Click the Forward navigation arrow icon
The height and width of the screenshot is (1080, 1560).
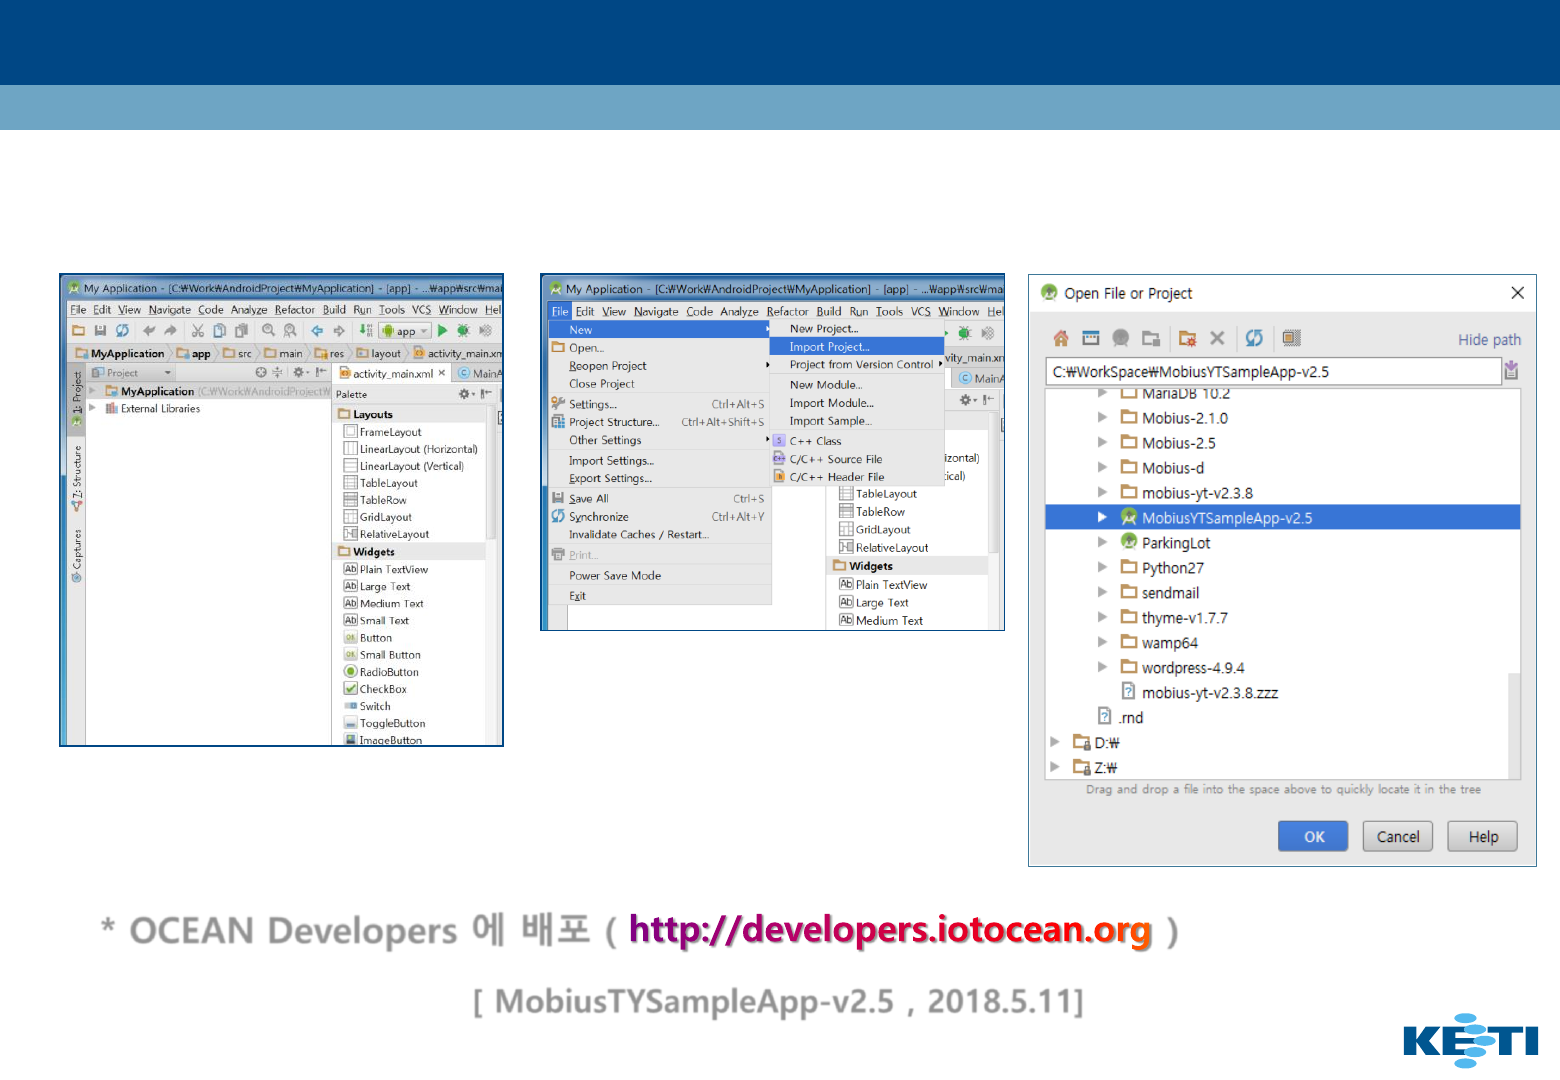339,330
